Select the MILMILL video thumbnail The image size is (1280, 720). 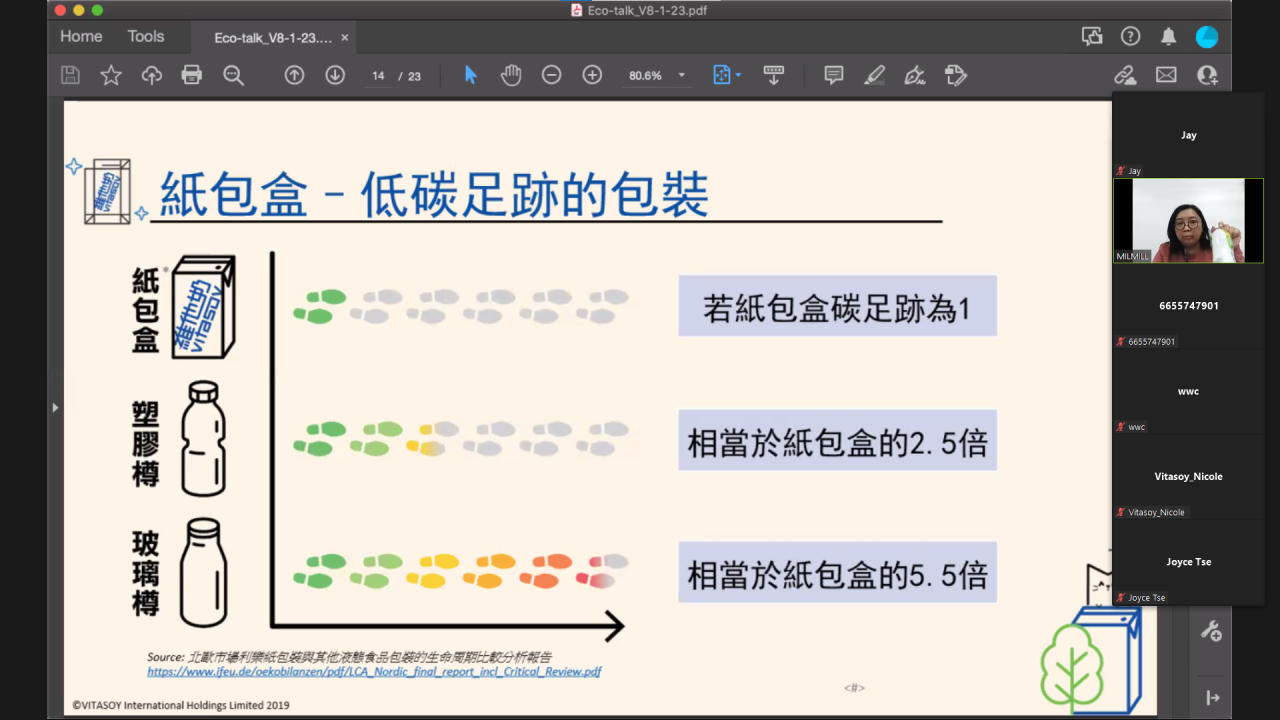(1188, 221)
